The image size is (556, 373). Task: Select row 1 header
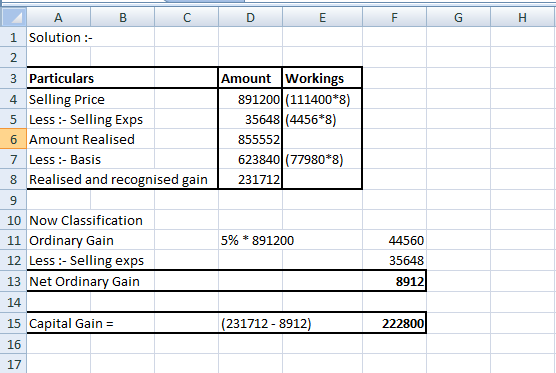click(x=13, y=37)
